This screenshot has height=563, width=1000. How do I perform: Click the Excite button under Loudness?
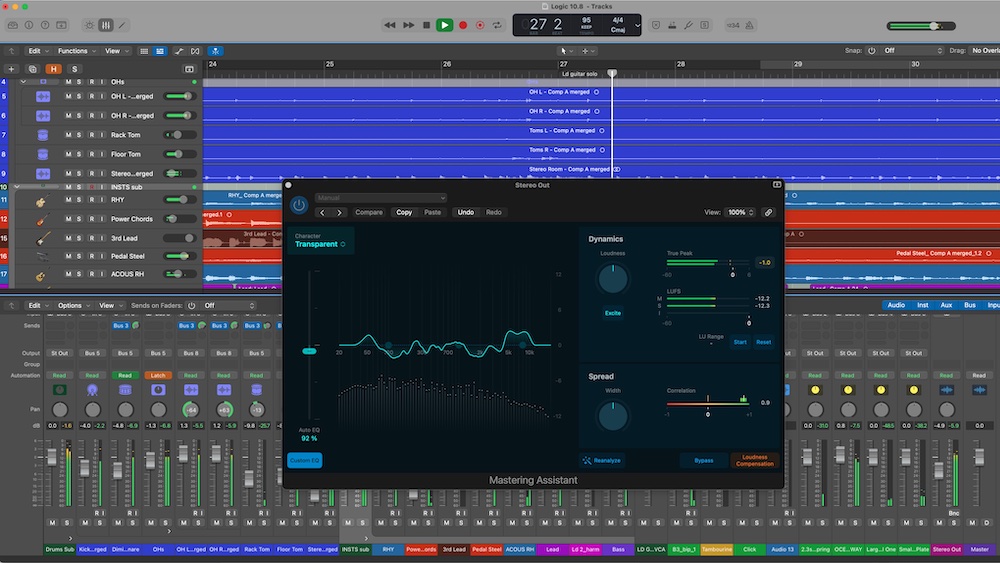613,313
